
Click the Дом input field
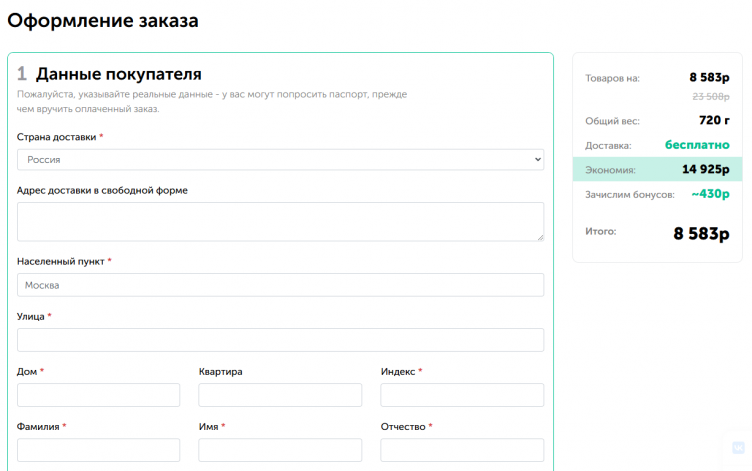click(98, 395)
